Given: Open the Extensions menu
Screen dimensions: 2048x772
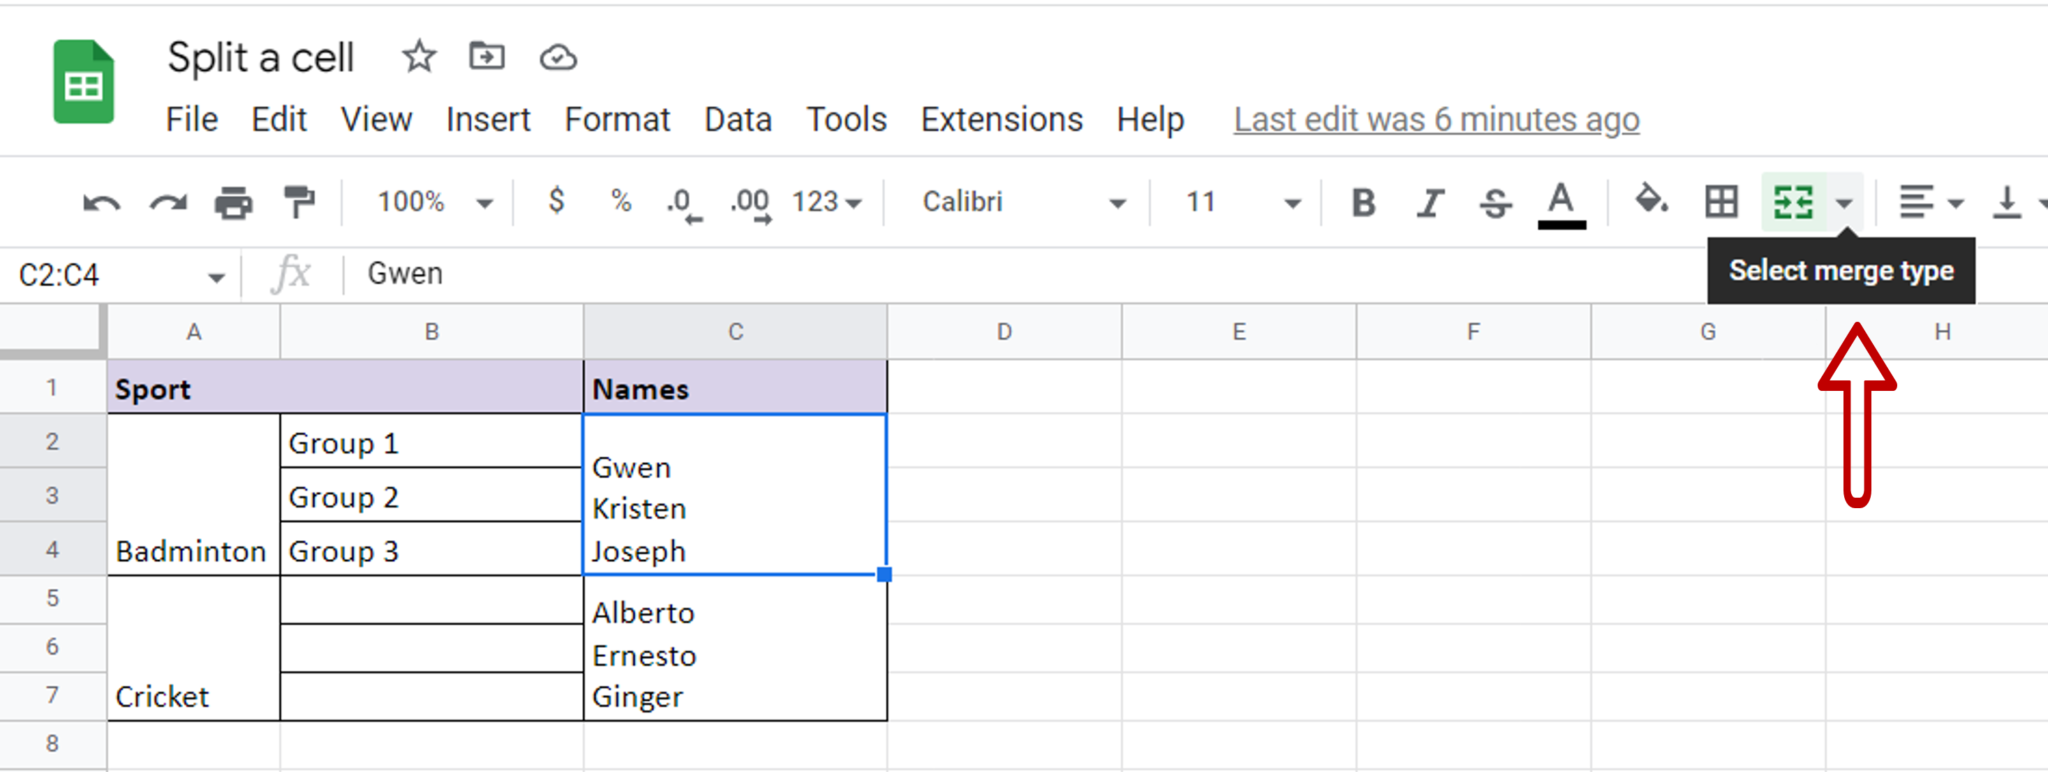Looking at the screenshot, I should click(x=1000, y=119).
